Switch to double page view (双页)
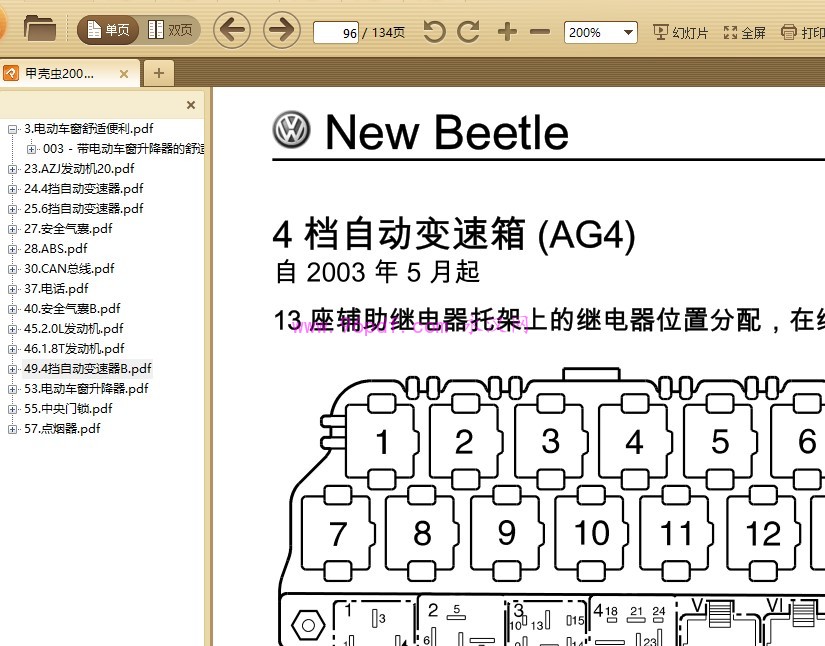 [170, 29]
